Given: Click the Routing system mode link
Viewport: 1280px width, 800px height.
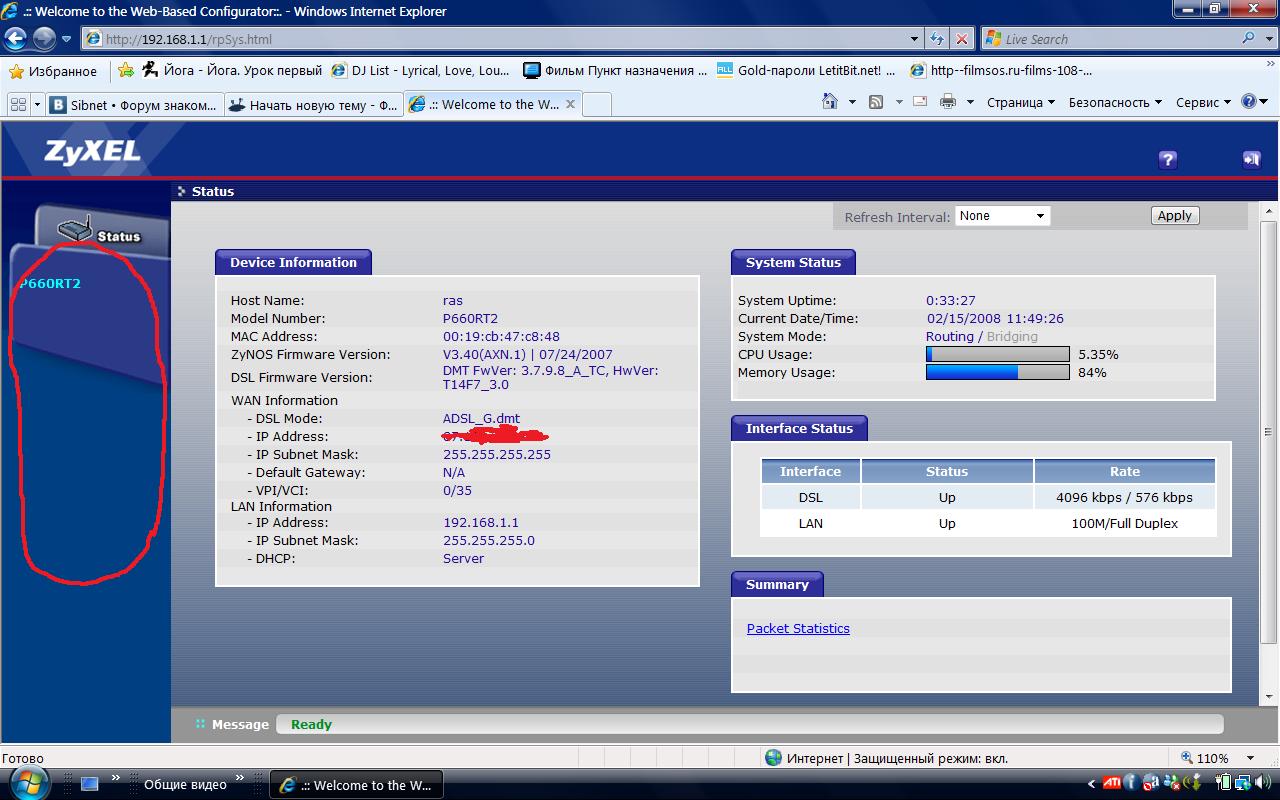Looking at the screenshot, I should 950,336.
